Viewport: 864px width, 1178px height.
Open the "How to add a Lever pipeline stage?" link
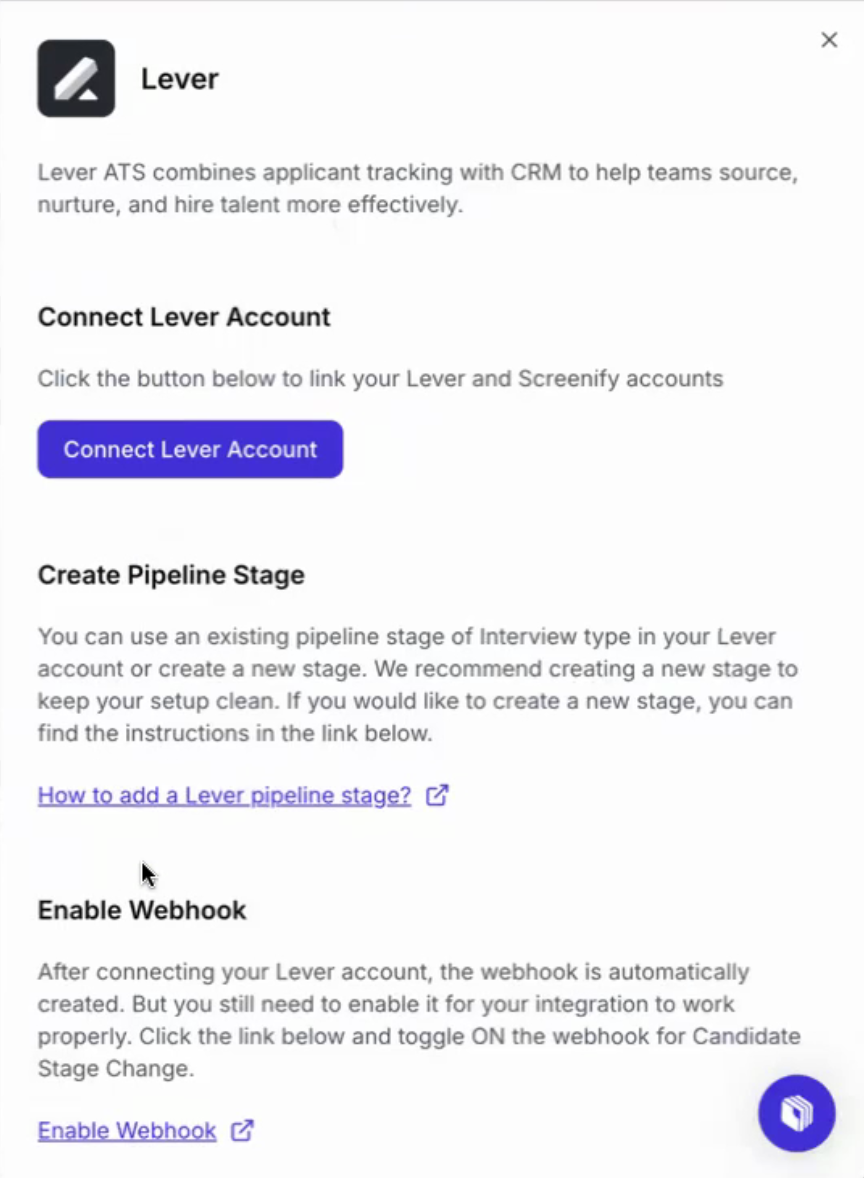click(224, 795)
